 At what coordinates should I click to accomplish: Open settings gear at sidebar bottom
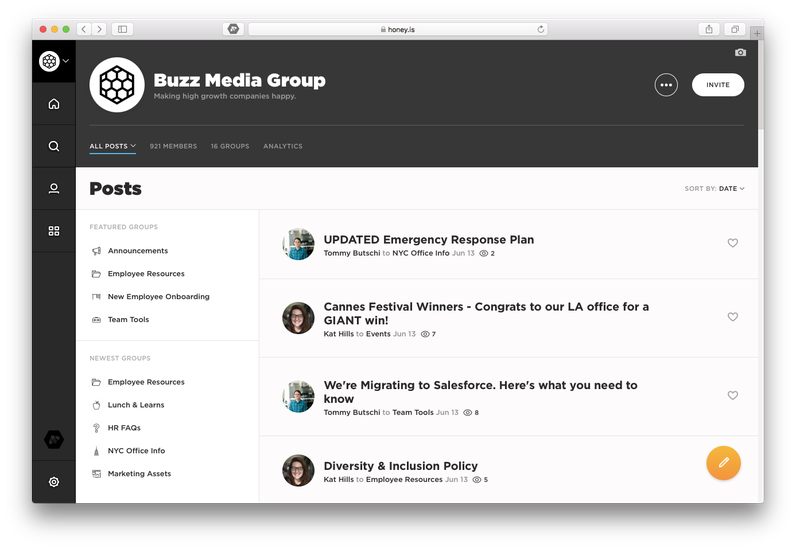point(54,482)
